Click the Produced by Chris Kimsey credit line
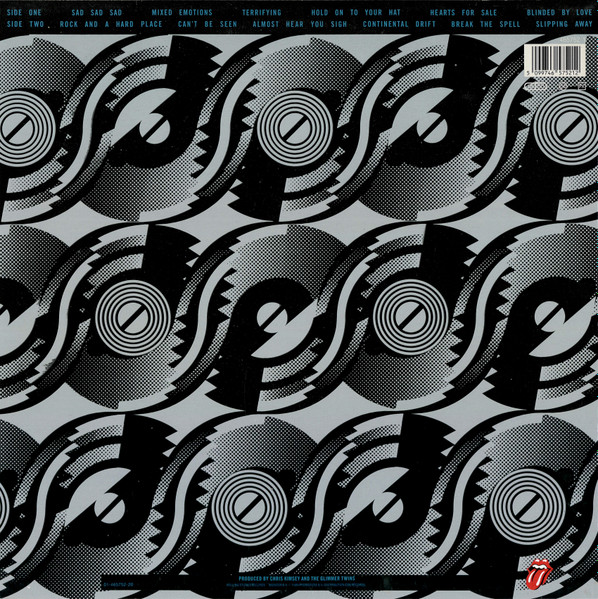This screenshot has width=598, height=599. 297,578
